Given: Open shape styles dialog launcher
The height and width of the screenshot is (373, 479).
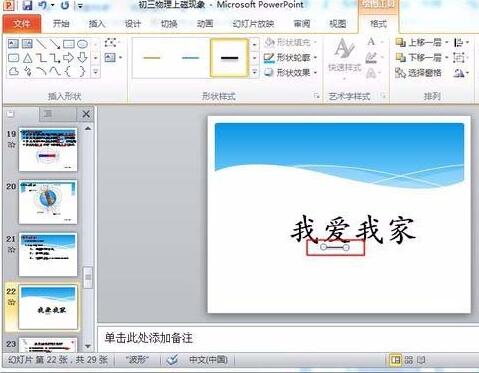Looking at the screenshot, I should (x=316, y=96).
